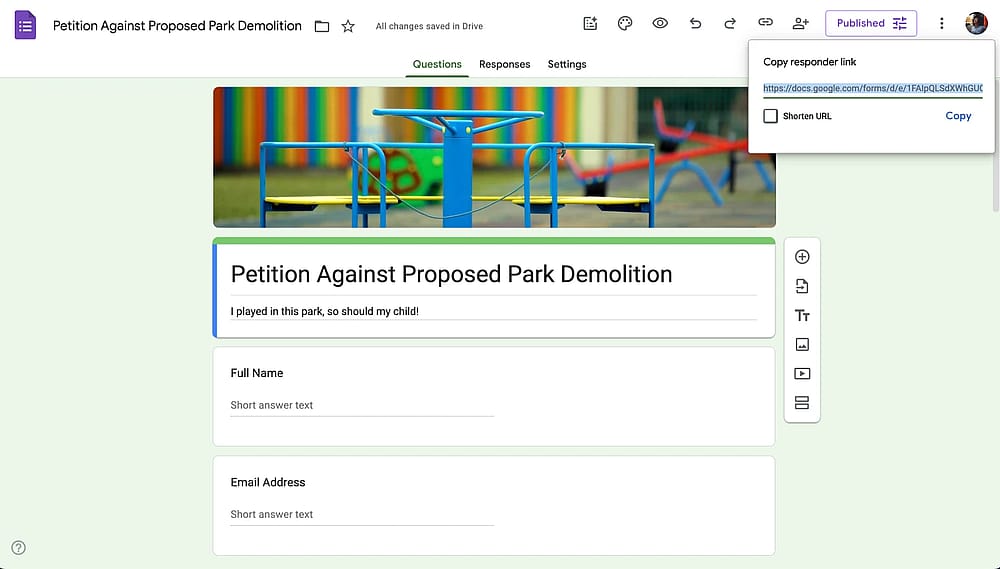Open Google account avatar
The width and height of the screenshot is (1000, 569).
[976, 24]
